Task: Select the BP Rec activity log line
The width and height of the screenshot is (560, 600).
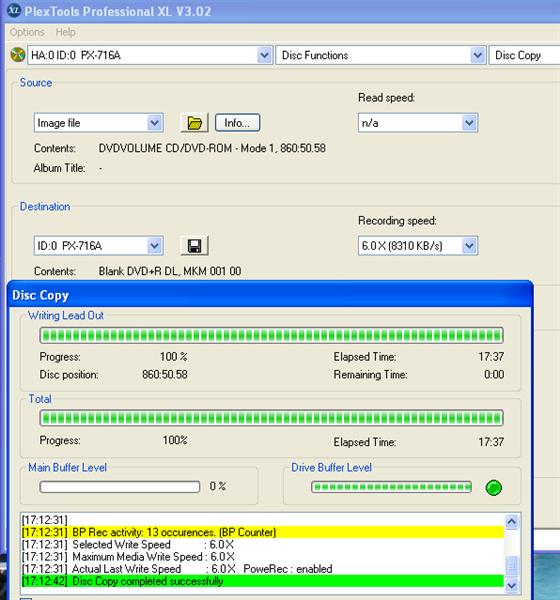Action: click(x=263, y=532)
